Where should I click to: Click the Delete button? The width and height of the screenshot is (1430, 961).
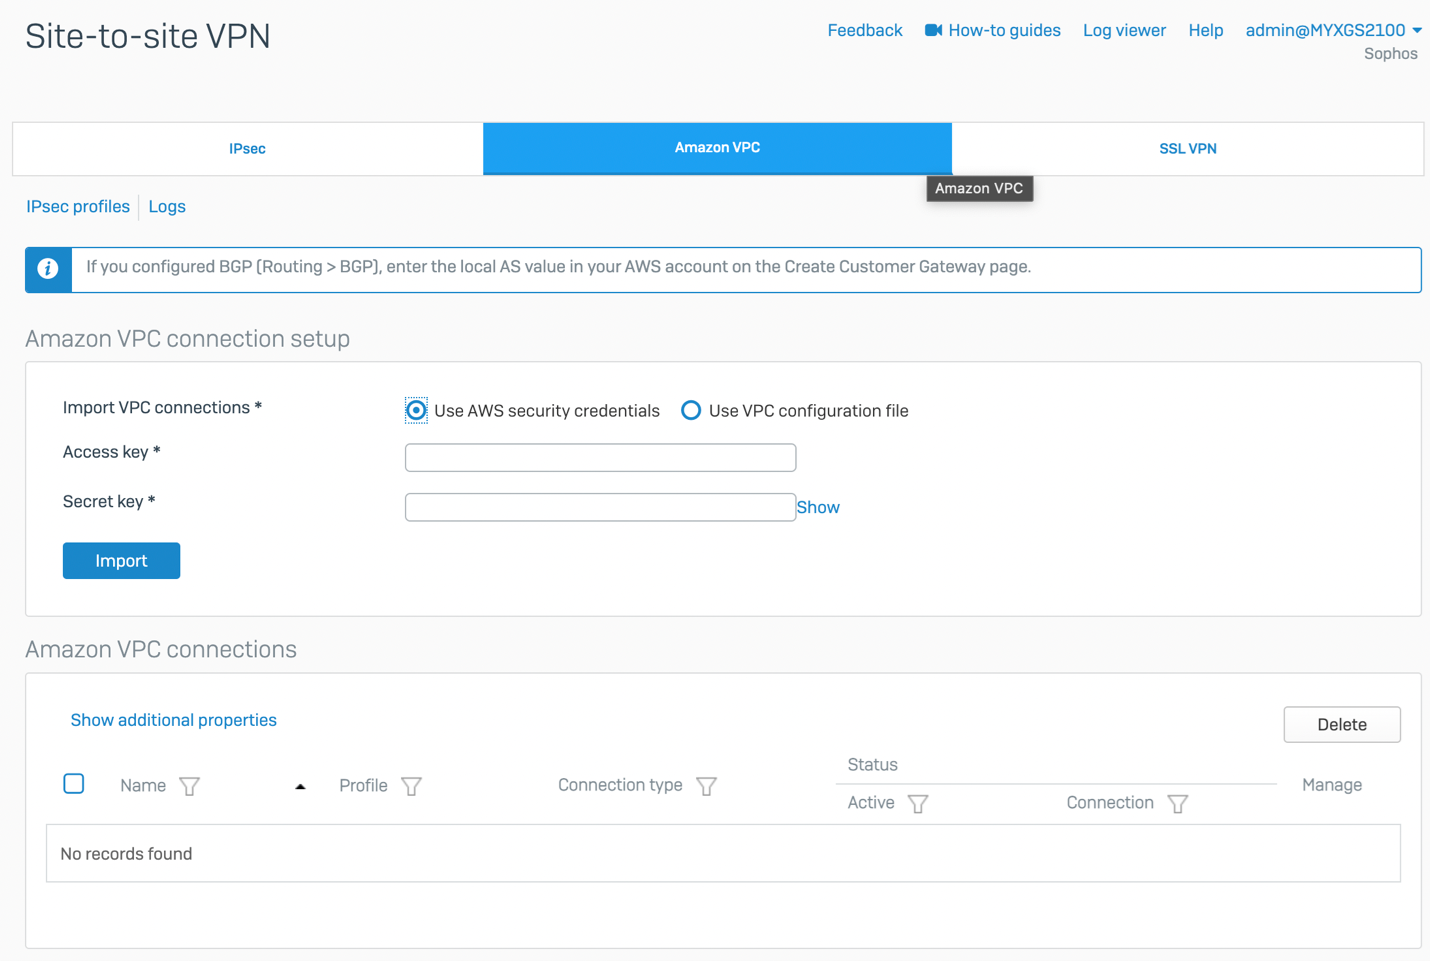pyautogui.click(x=1342, y=725)
